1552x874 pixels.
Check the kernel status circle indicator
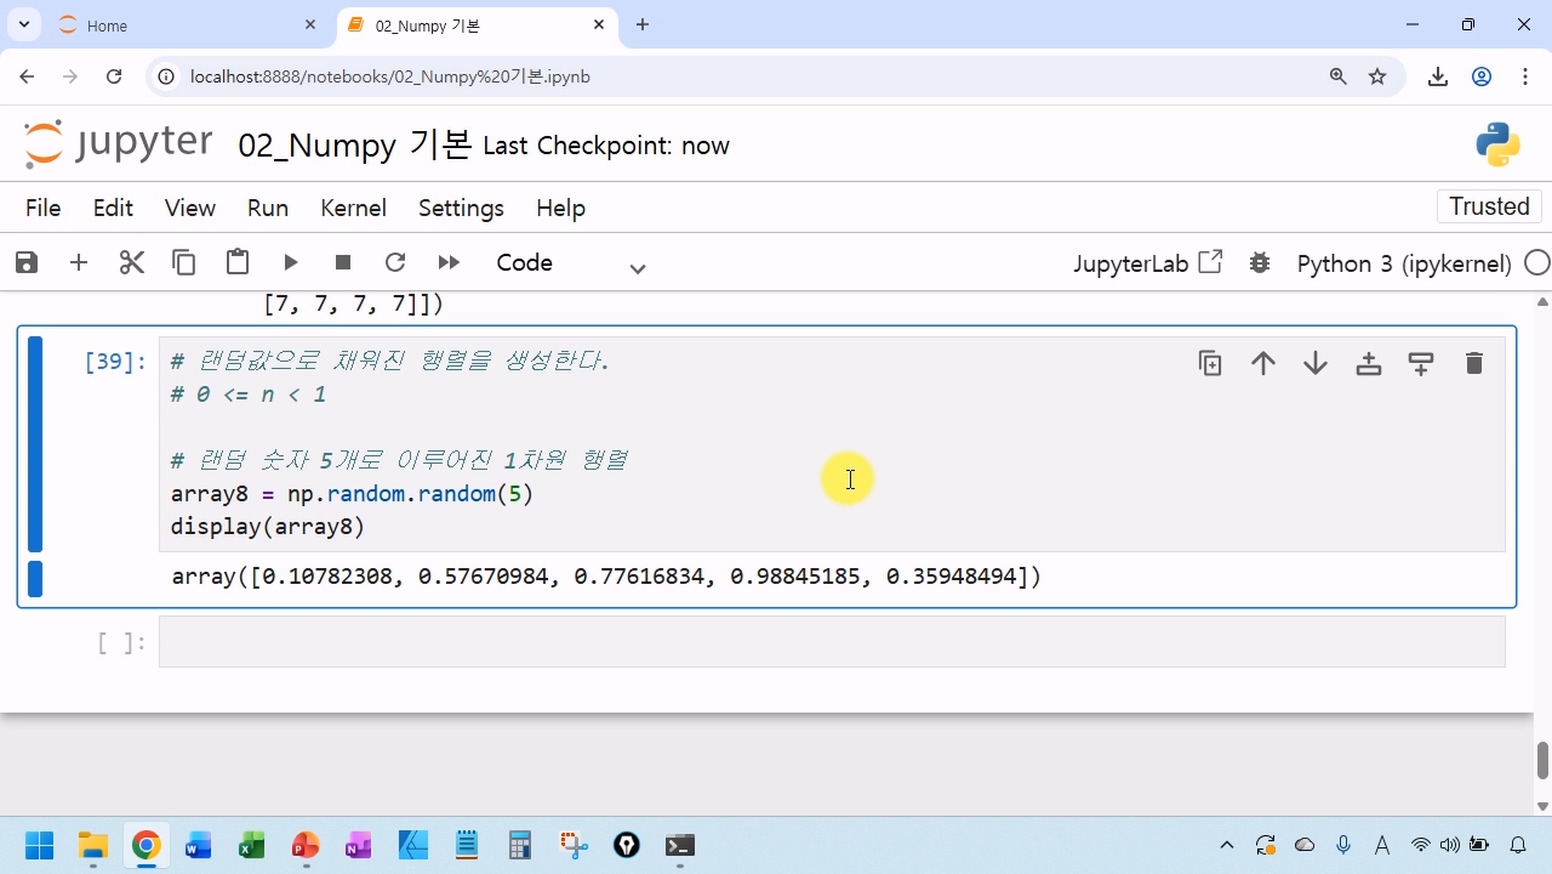[x=1537, y=263]
